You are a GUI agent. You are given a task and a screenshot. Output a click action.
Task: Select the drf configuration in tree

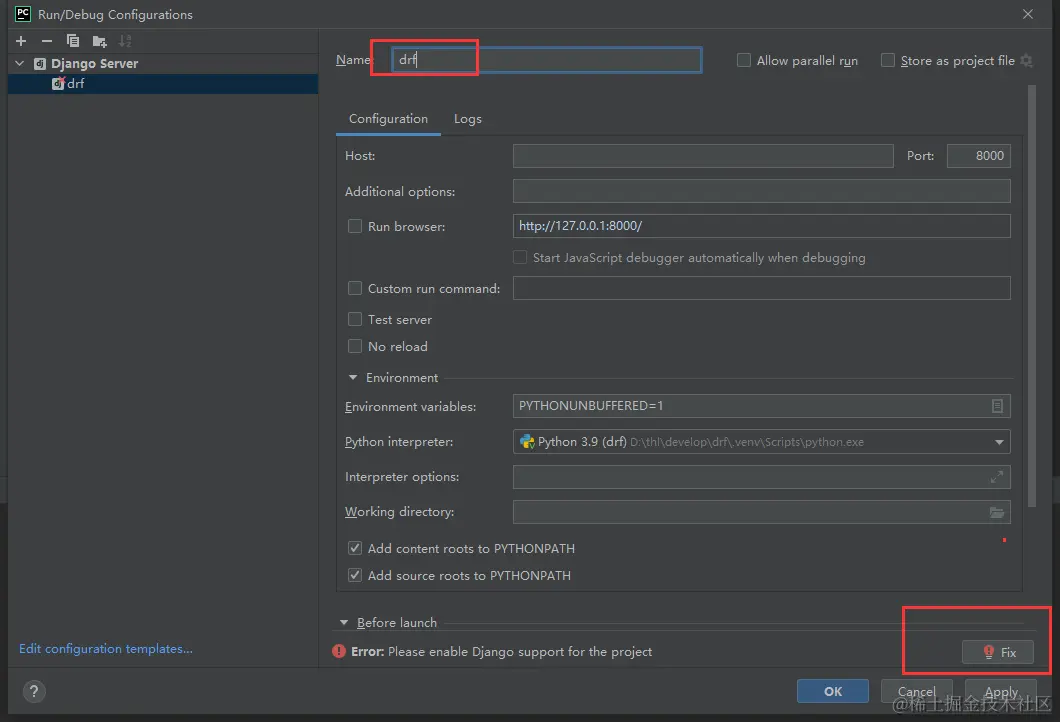[x=163, y=84]
